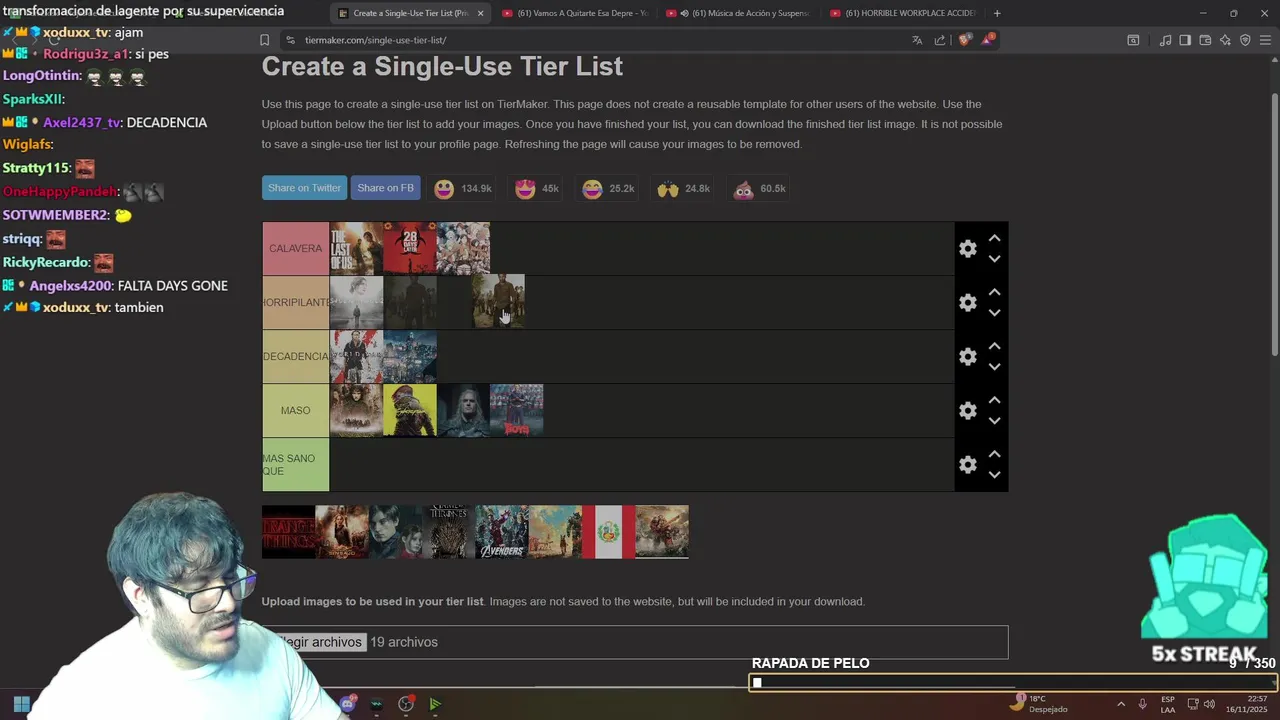Move HORRIPILANTE row up with arrow
The image size is (1280, 720).
tap(994, 293)
